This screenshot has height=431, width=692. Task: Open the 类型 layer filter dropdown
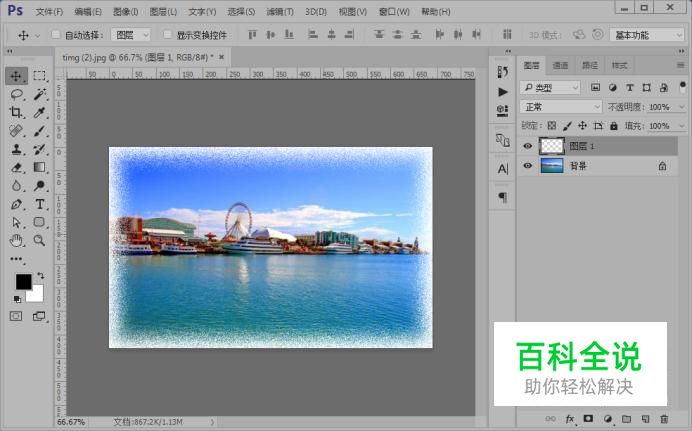pos(550,88)
